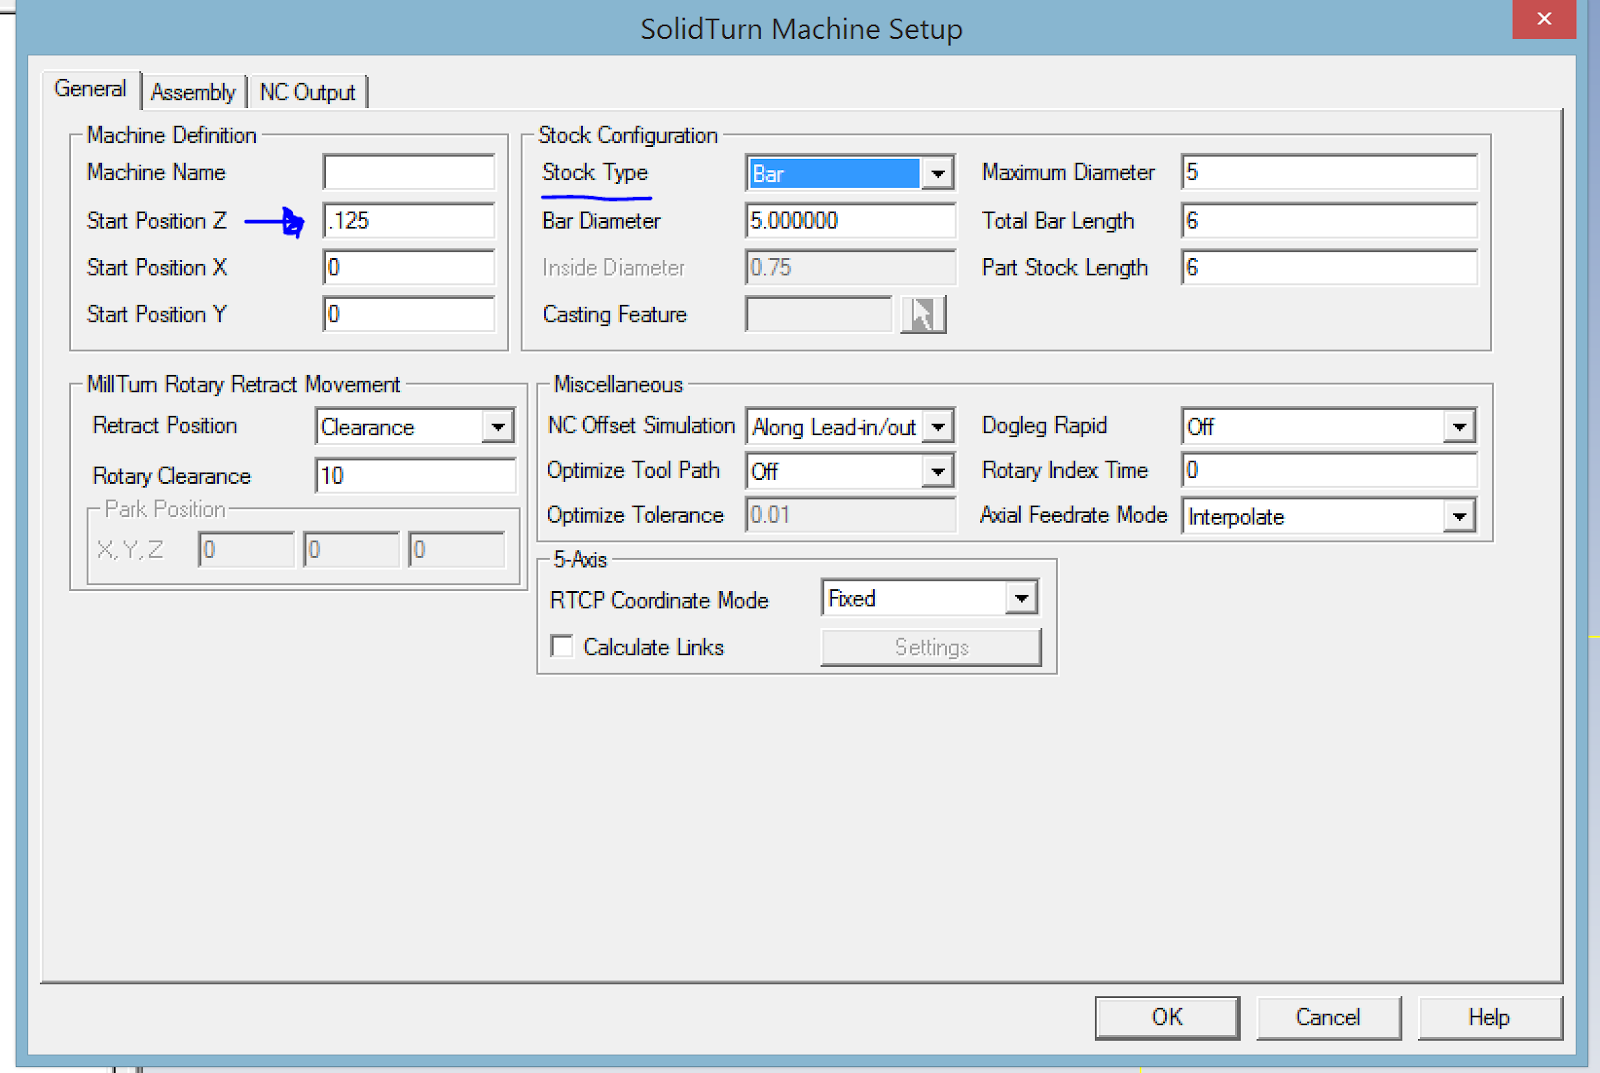Switch to the General tab
This screenshot has height=1073, width=1600.
(x=90, y=89)
